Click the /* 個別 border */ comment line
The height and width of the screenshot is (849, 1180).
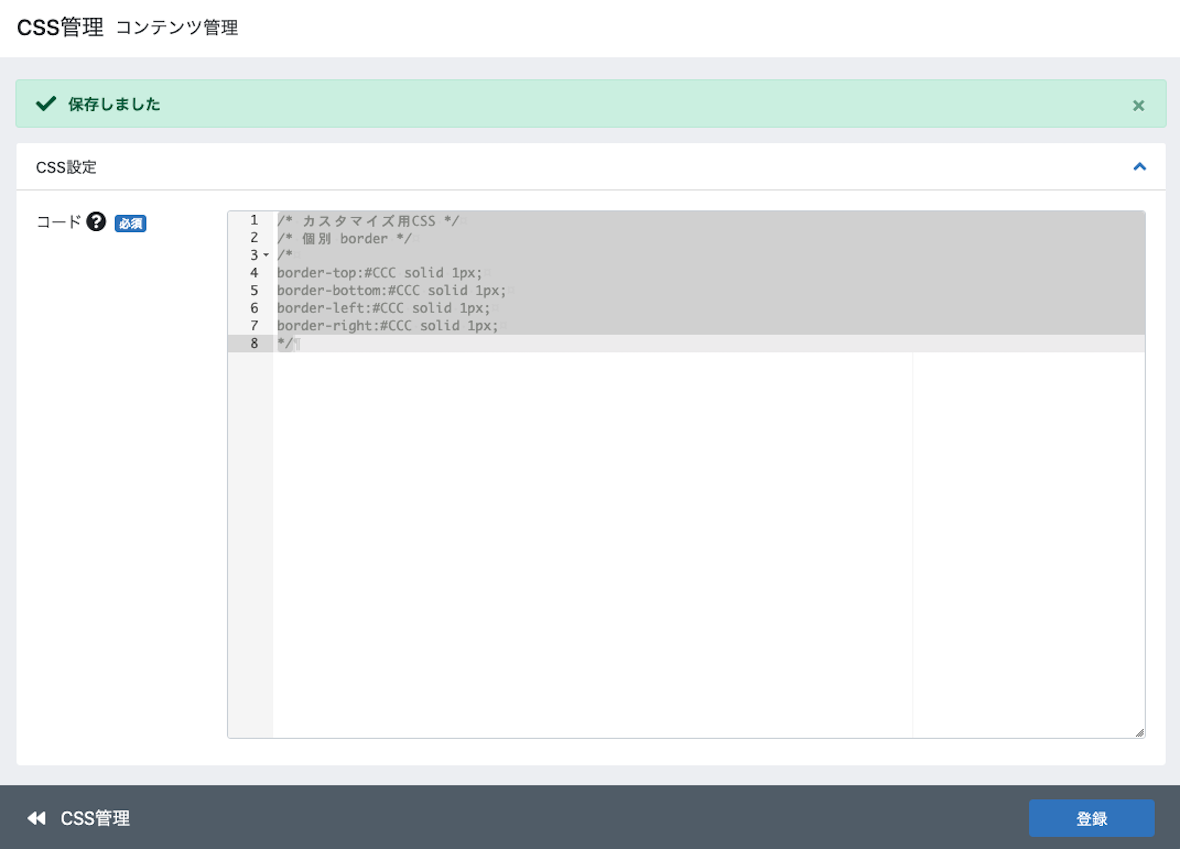(344, 238)
